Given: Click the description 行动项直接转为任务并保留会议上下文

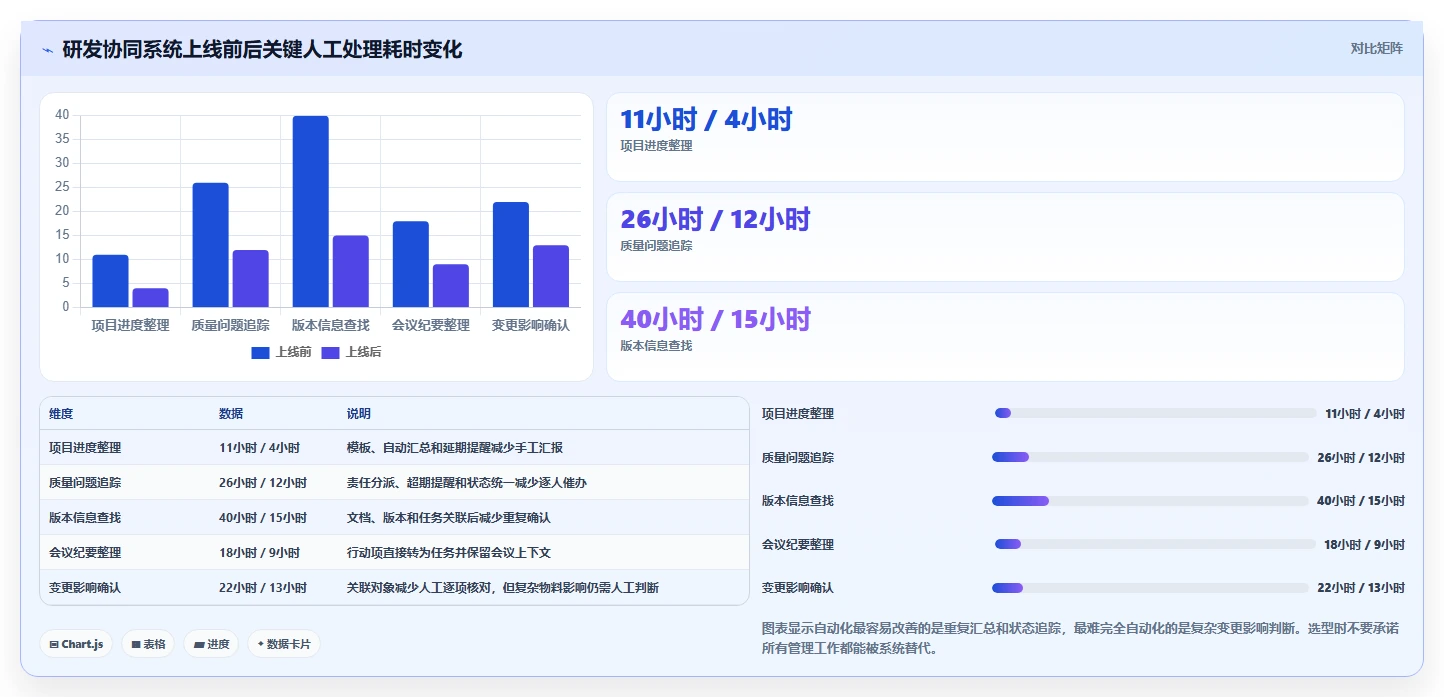Looking at the screenshot, I should (449, 553).
